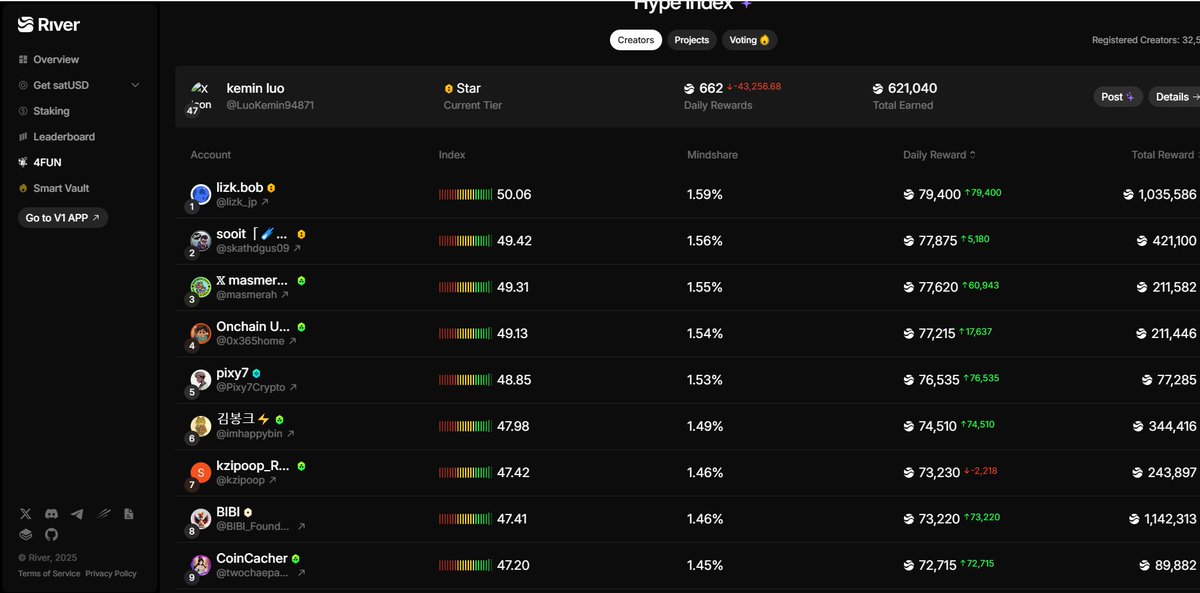Image resolution: width=1200 pixels, height=593 pixels.
Task: Click the green badge next to CoinCacher
Action: (296, 559)
